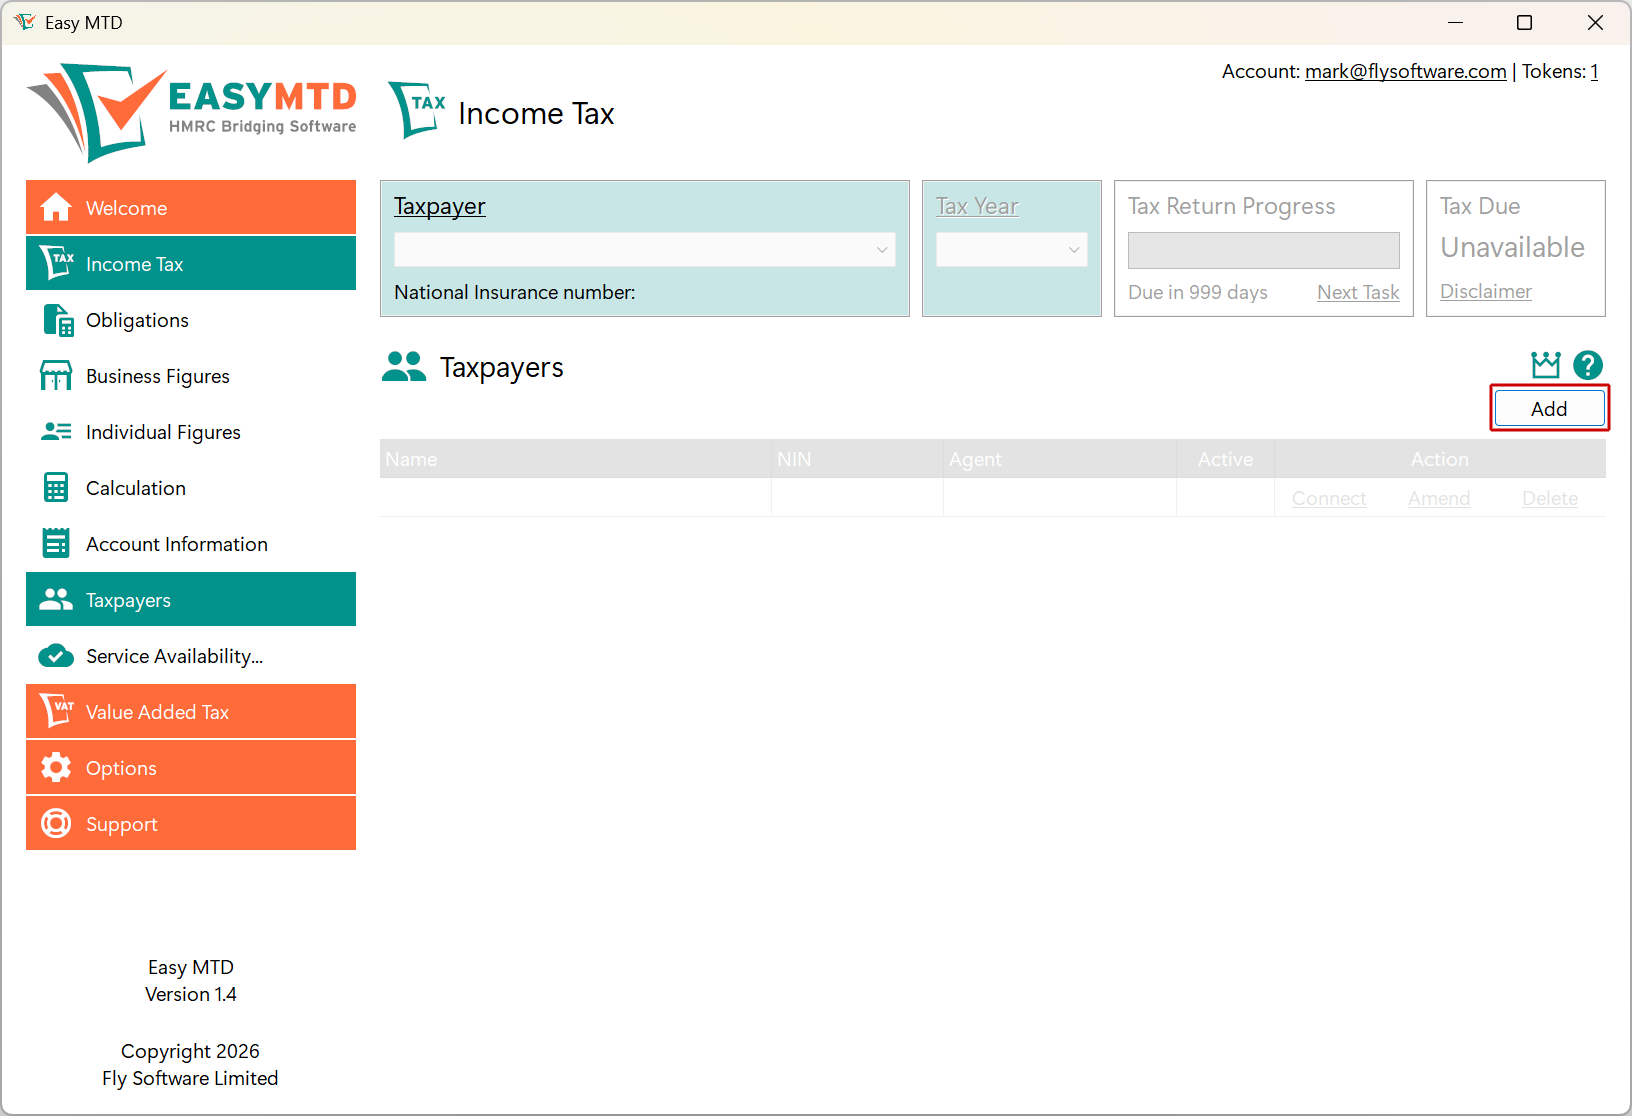Click the Taxpayers people icon in sidebar

56,599
